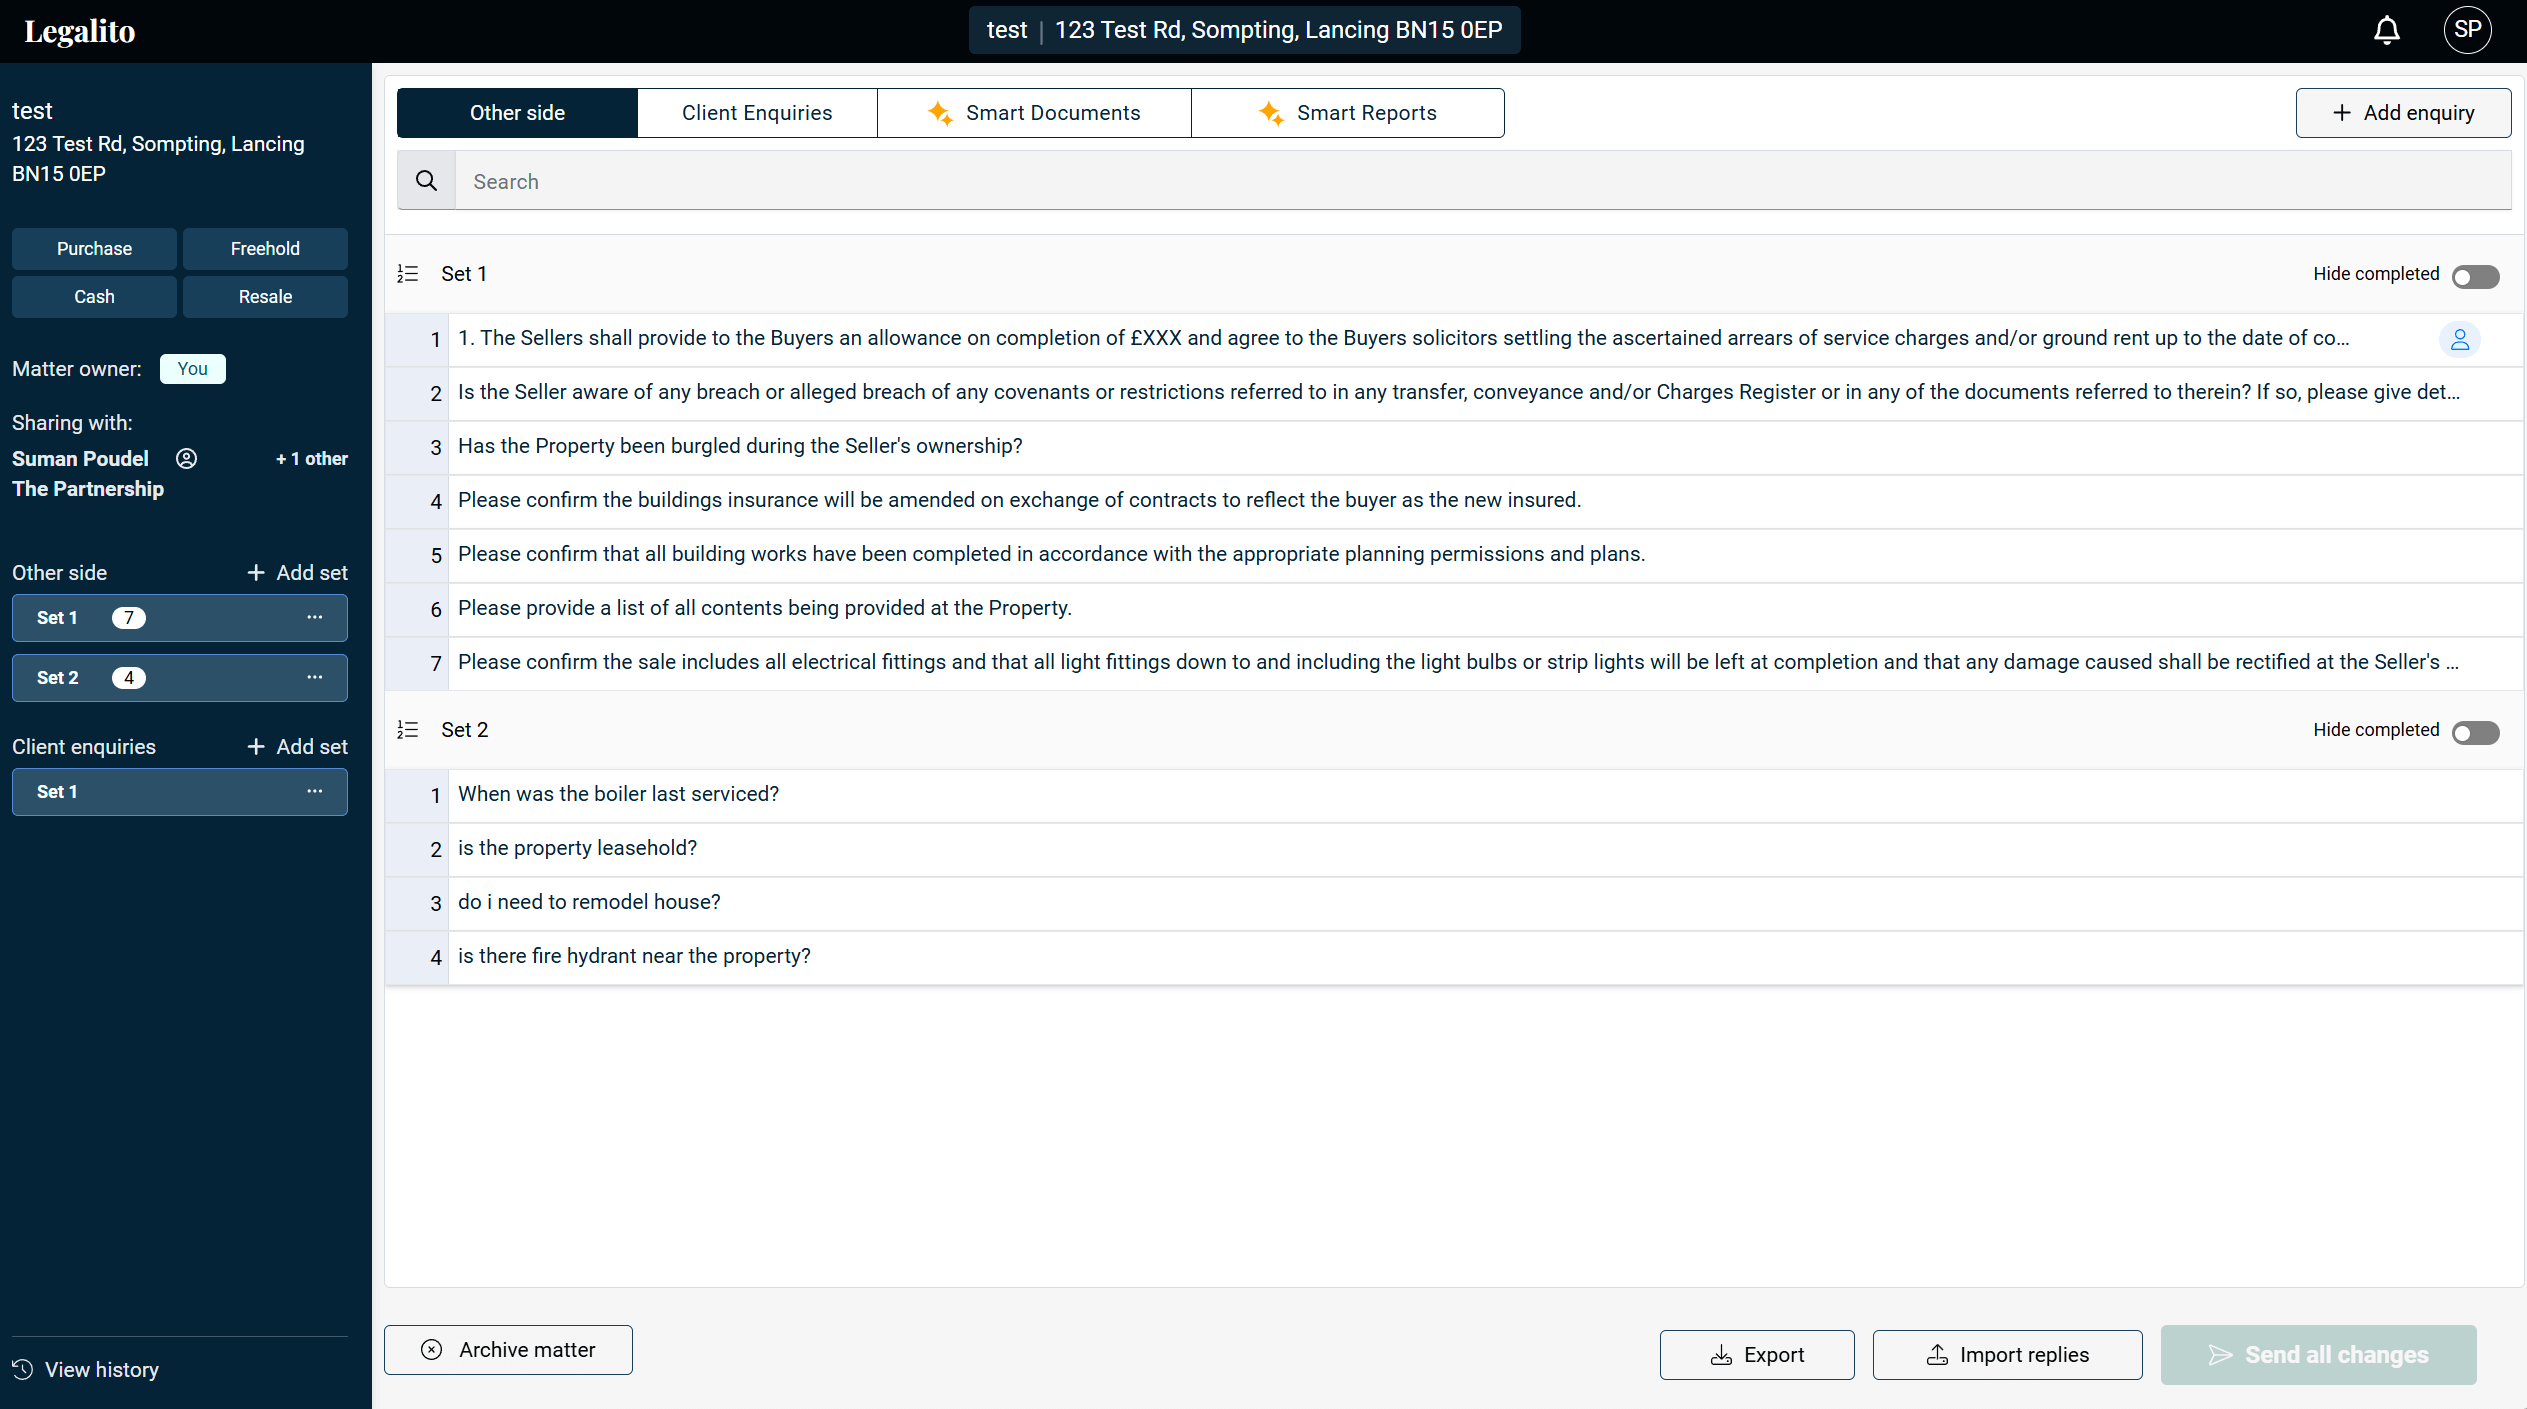Click Add set under Other side

click(x=297, y=573)
